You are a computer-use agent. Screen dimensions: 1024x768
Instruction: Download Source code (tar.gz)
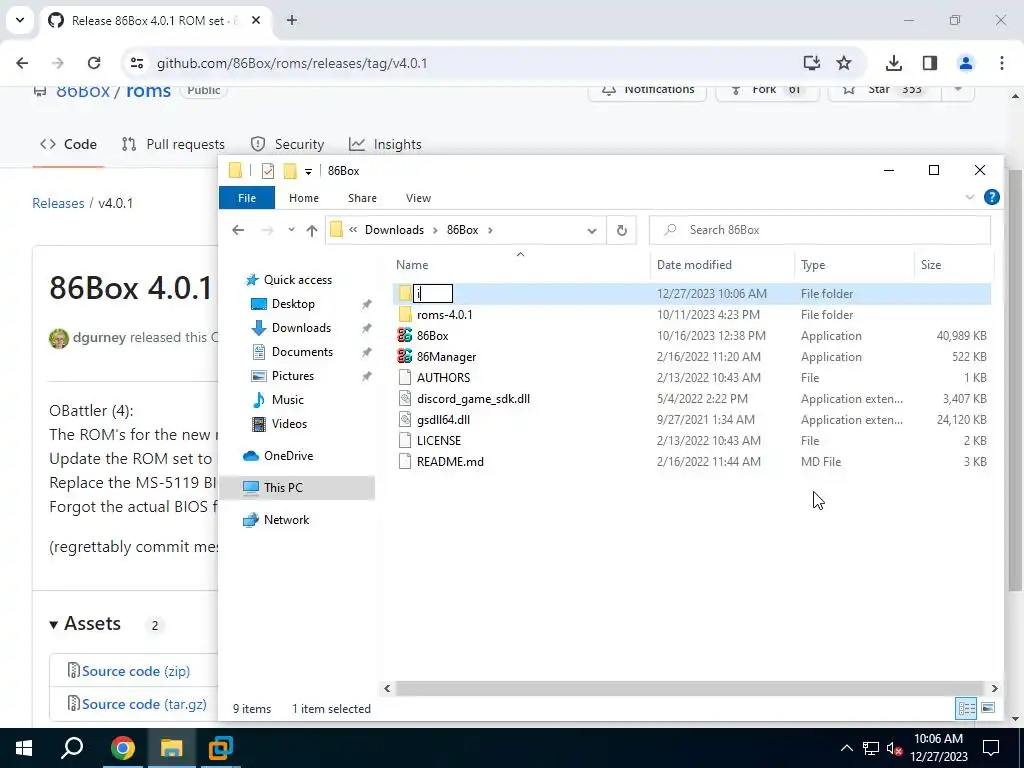144,704
